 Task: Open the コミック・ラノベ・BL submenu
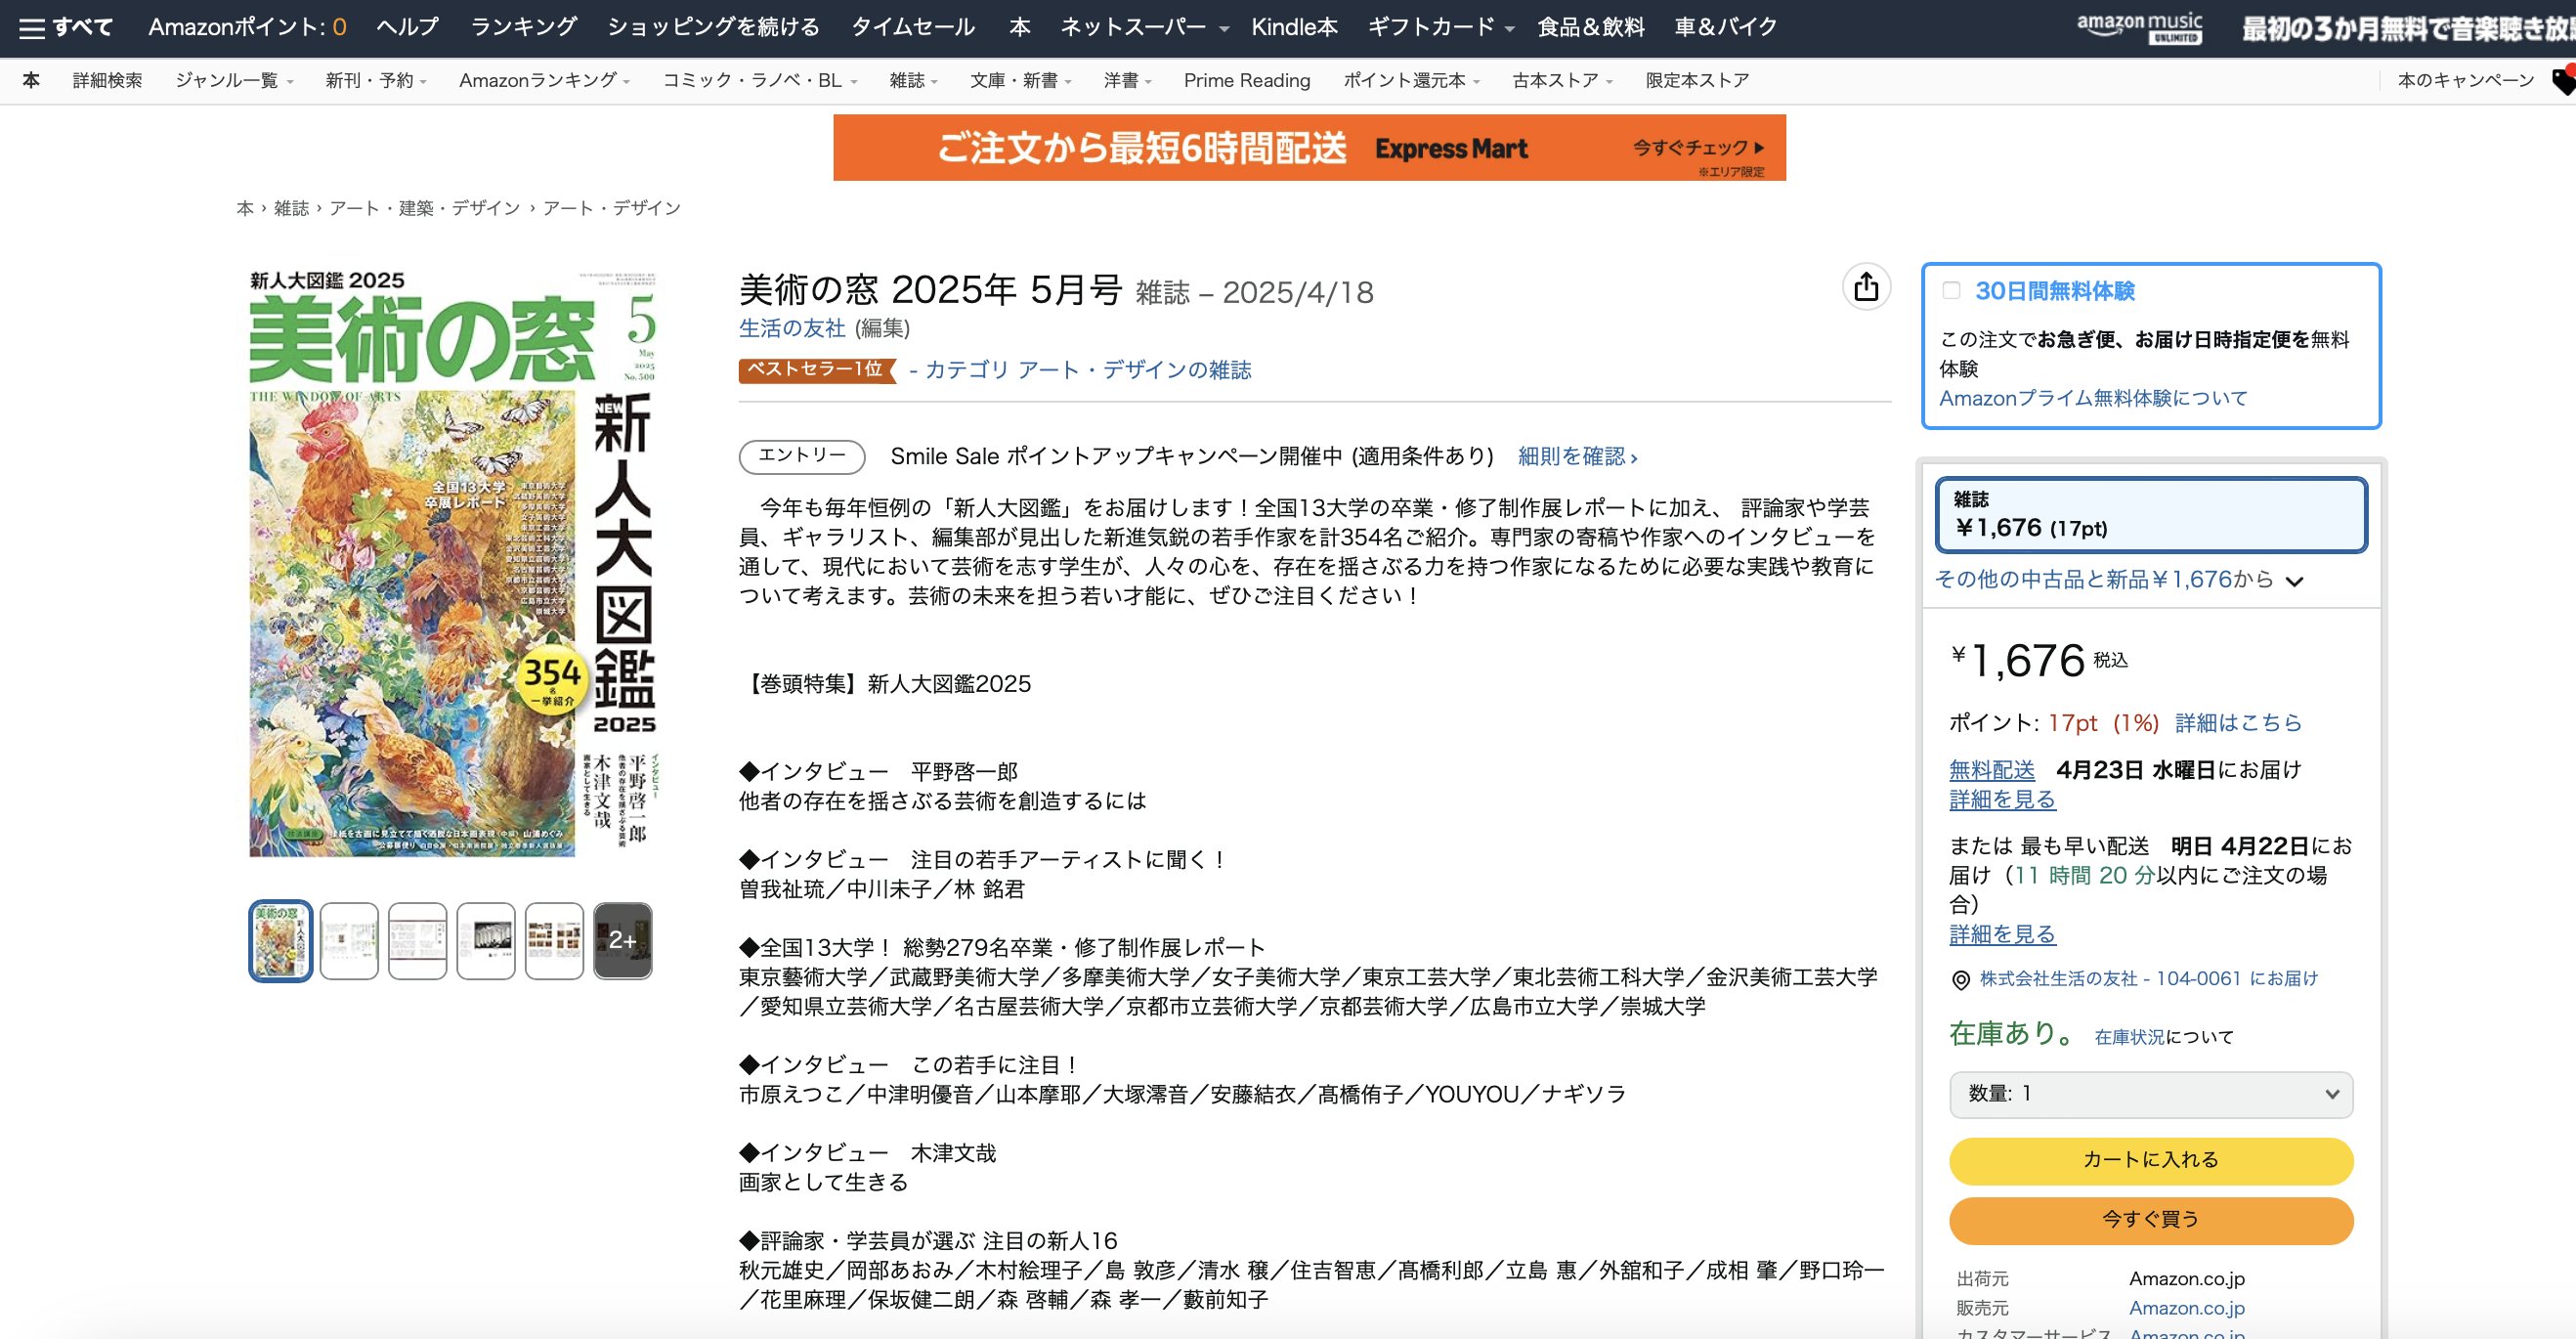coord(760,80)
